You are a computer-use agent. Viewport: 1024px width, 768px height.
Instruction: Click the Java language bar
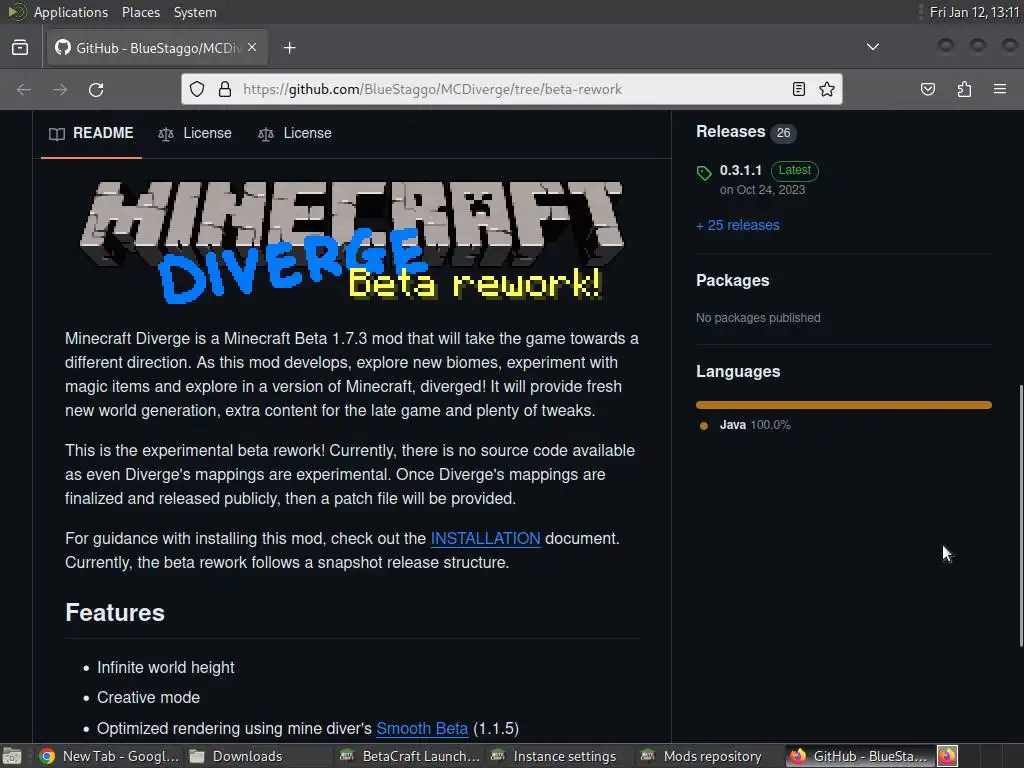[x=844, y=405]
